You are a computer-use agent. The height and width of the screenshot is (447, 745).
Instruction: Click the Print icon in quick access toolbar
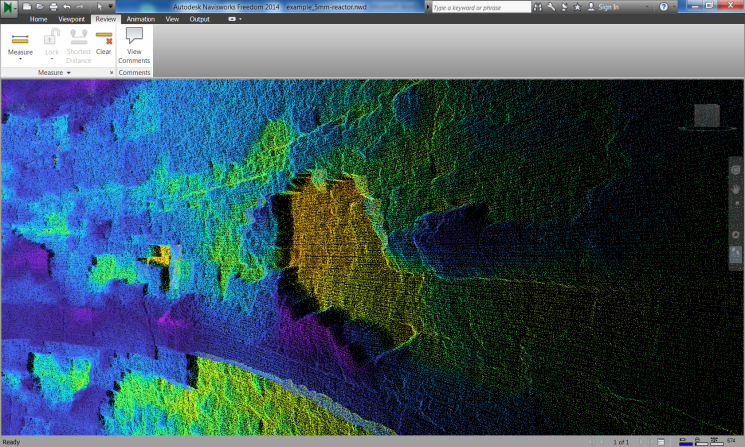[53, 6]
